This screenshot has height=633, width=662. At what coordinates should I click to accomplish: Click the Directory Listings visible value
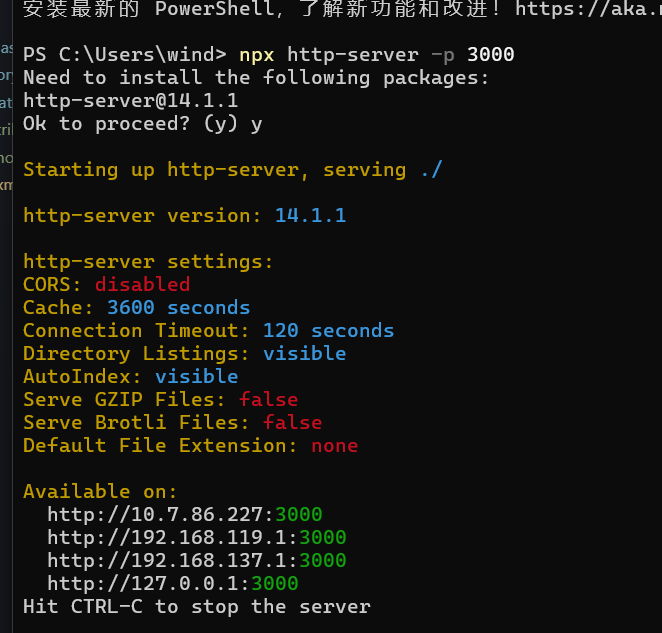[304, 354]
